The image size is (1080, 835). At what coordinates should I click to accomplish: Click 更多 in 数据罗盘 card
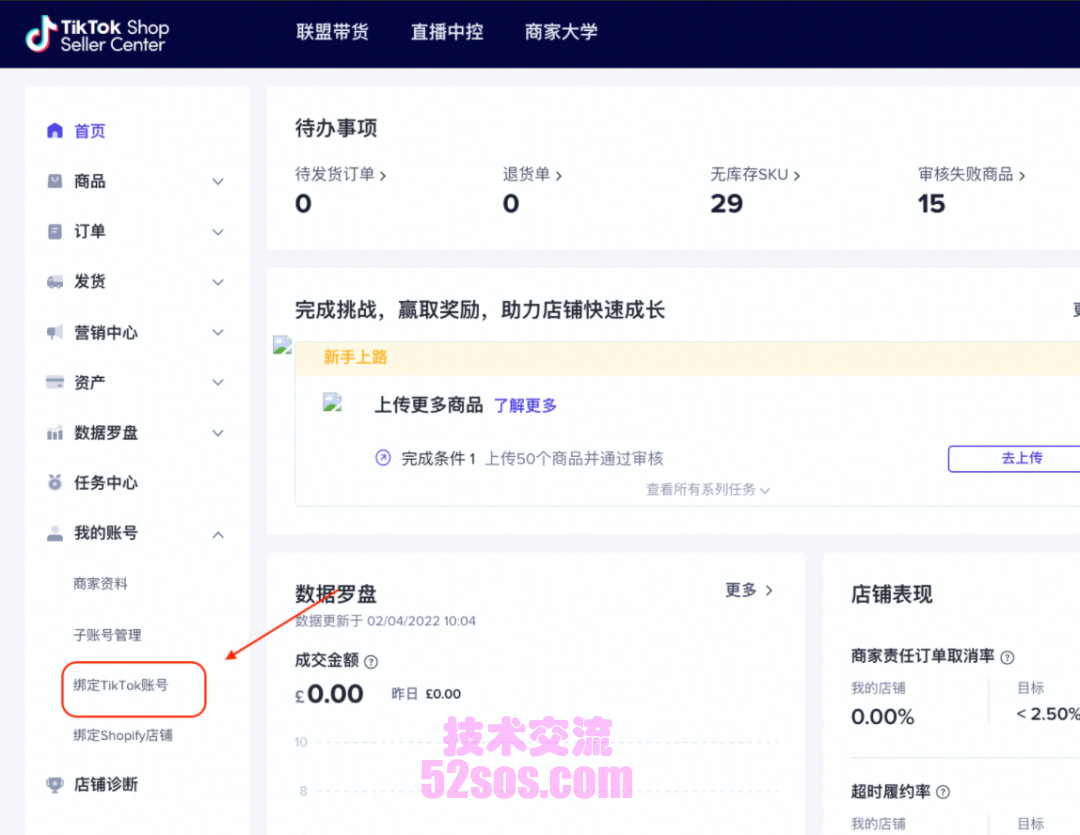(749, 590)
